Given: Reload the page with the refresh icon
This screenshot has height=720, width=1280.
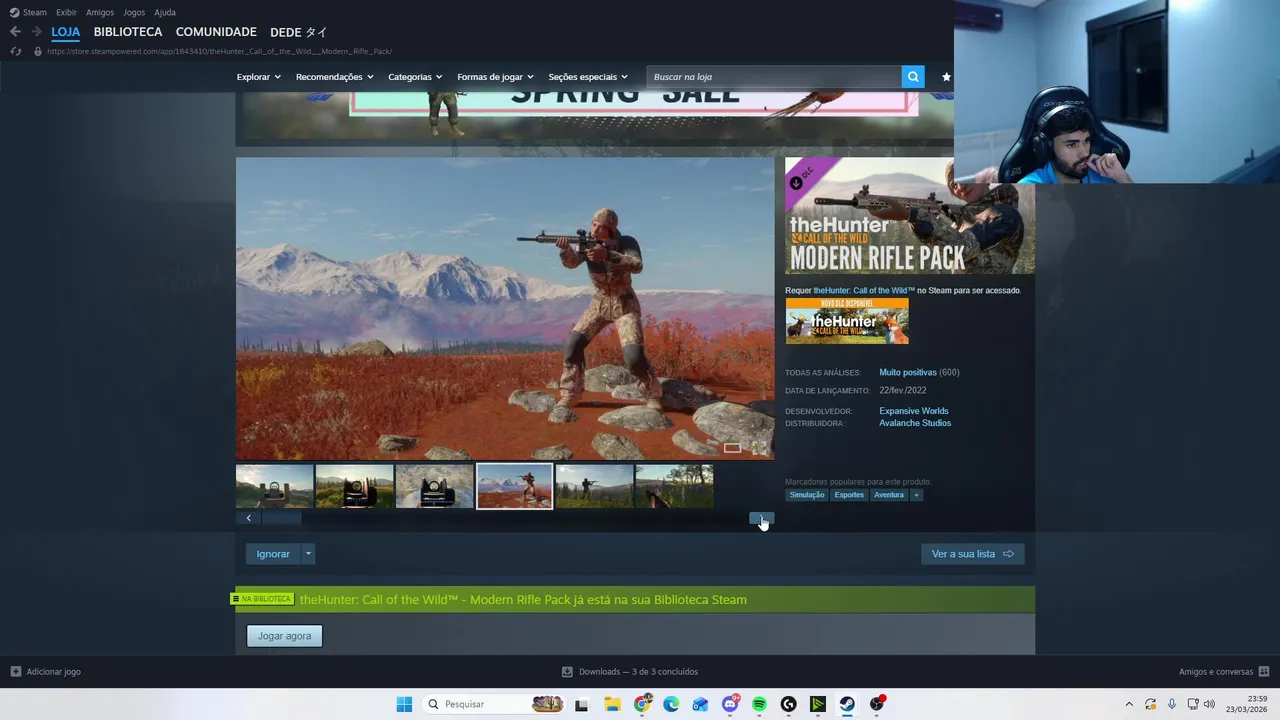Looking at the screenshot, I should point(15,51).
